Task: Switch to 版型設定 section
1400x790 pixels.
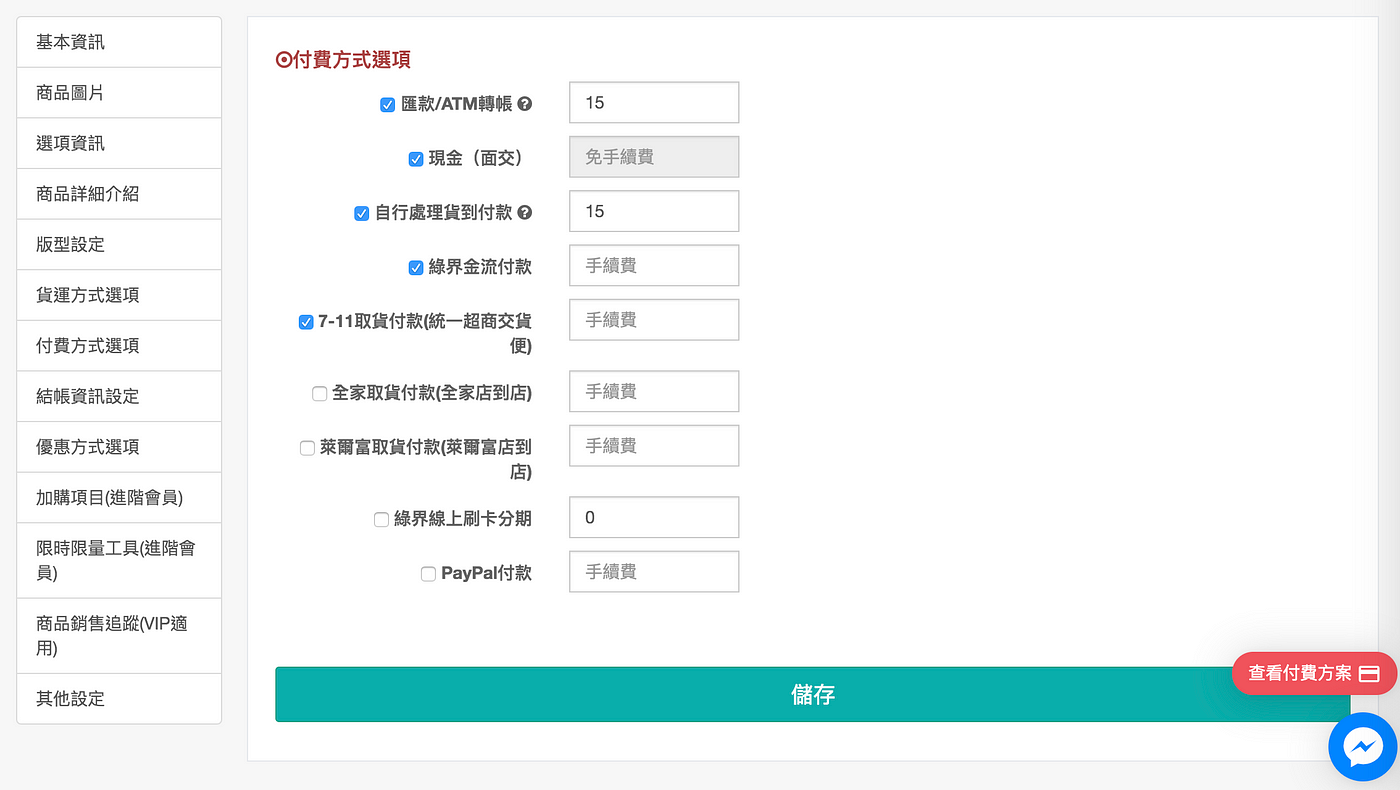Action: pyautogui.click(x=119, y=244)
